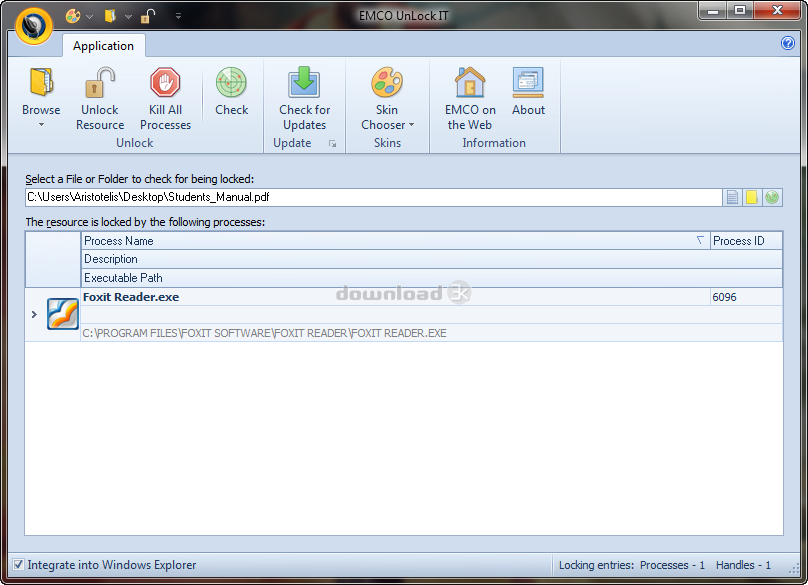Image resolution: width=808 pixels, height=585 pixels.
Task: Click the EMCO round application menu button
Action: [33, 26]
